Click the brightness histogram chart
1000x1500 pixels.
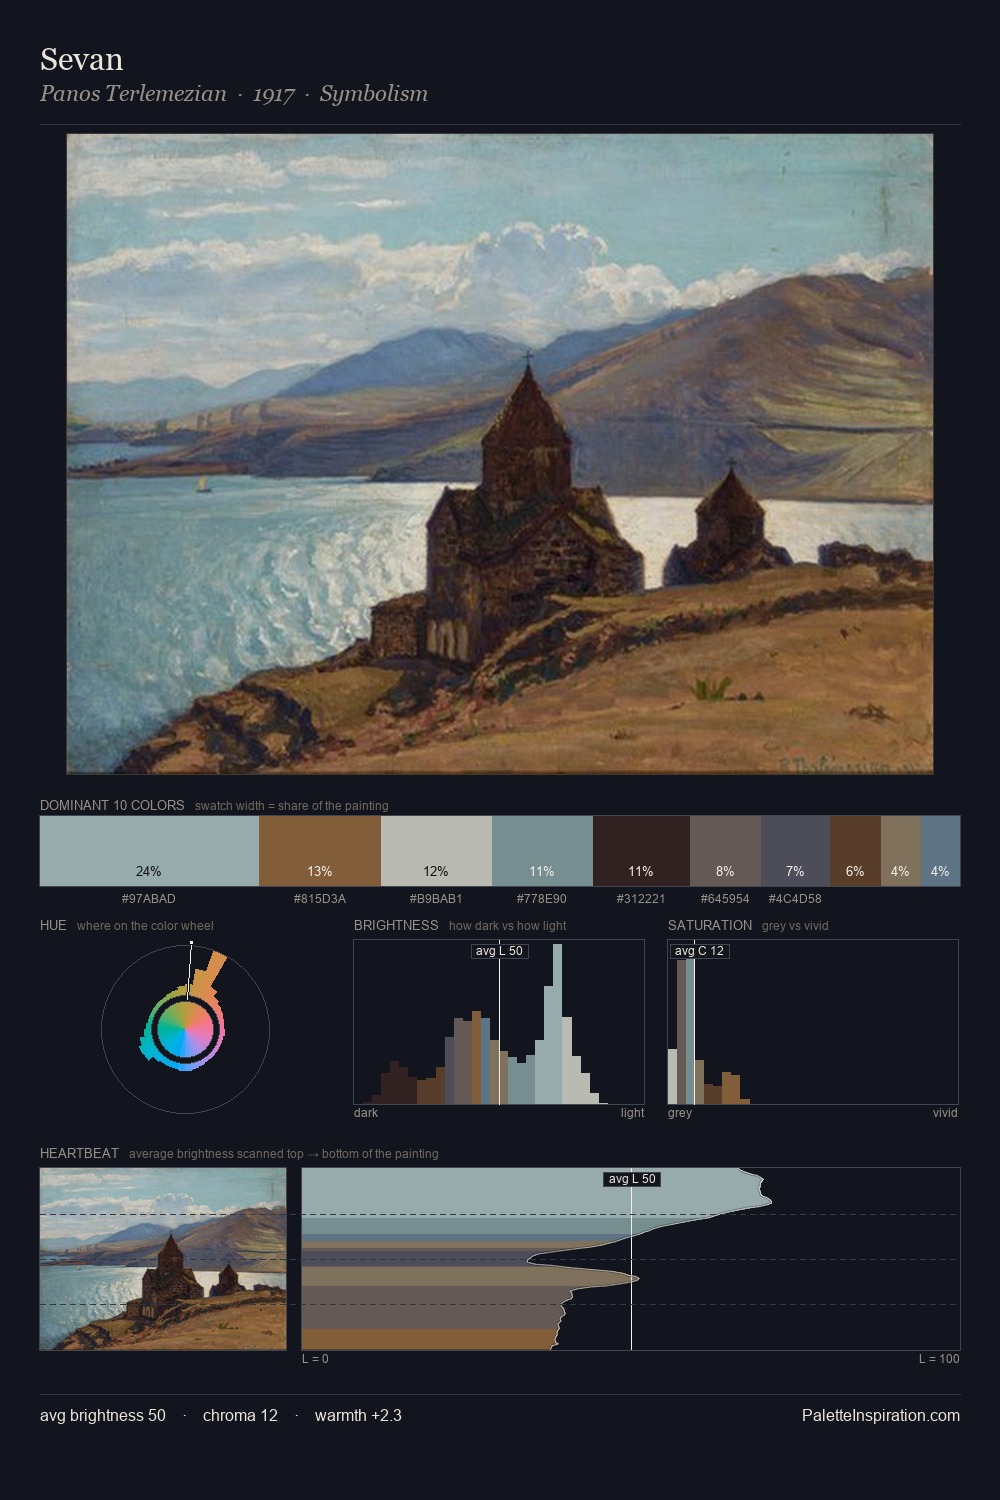coord(499,1022)
